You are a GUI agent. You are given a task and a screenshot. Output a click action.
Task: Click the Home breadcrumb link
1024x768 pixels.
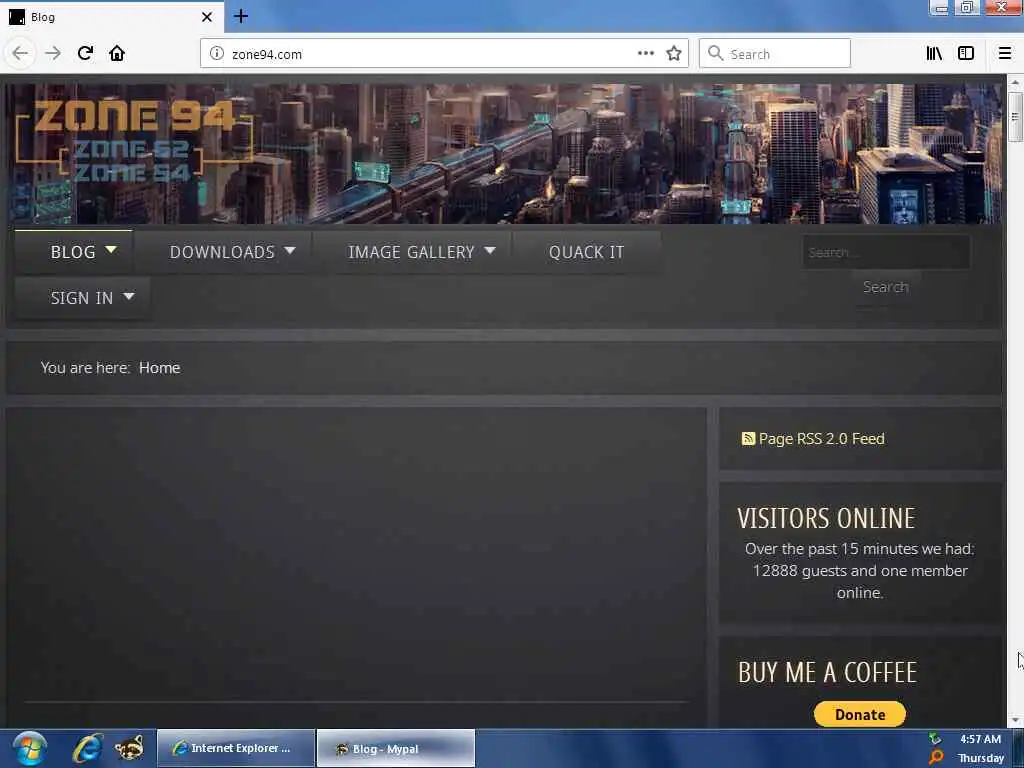click(x=159, y=368)
